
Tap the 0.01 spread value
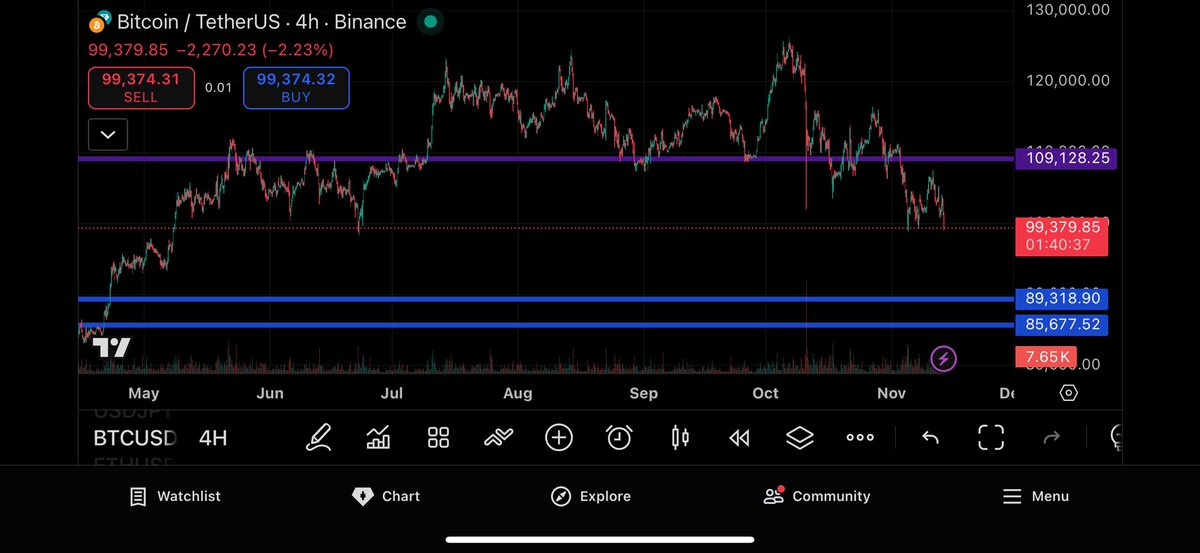coord(218,88)
